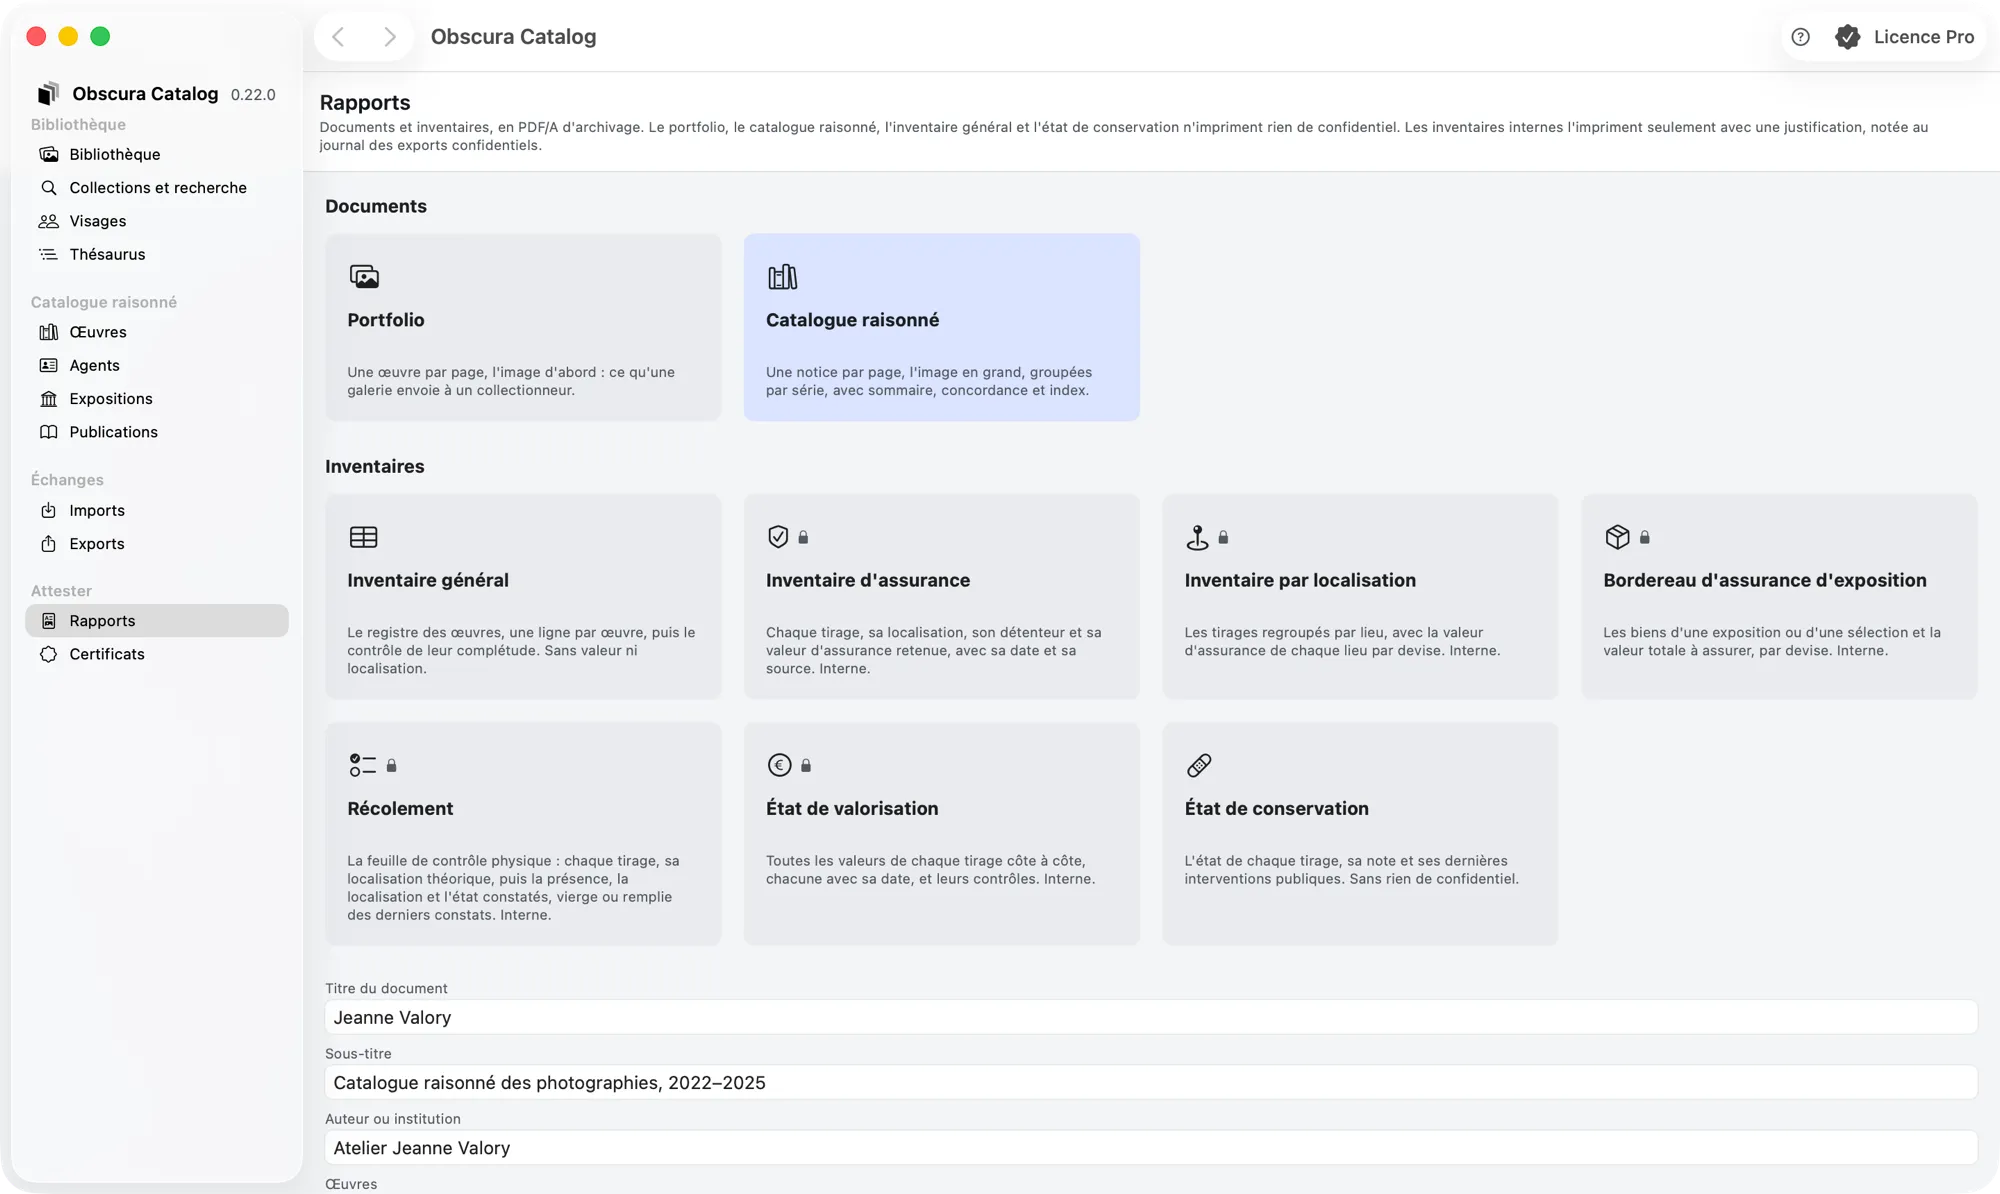Open the Publications section
The height and width of the screenshot is (1194, 2000).
[x=157, y=432]
